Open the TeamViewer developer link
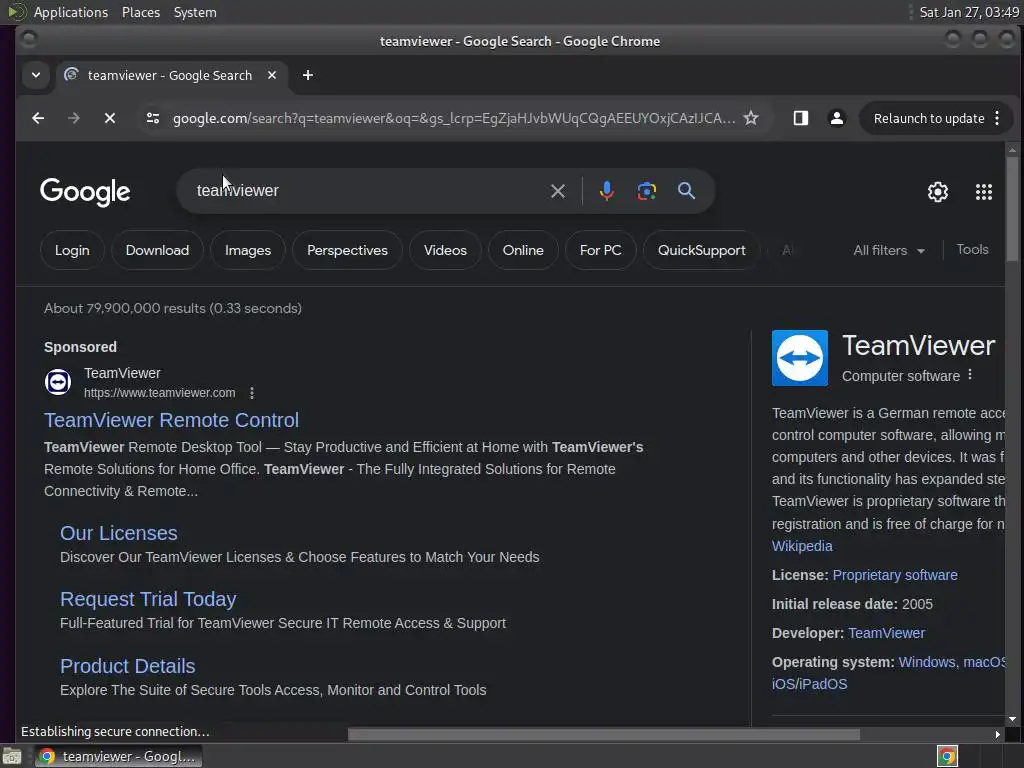 [x=886, y=633]
